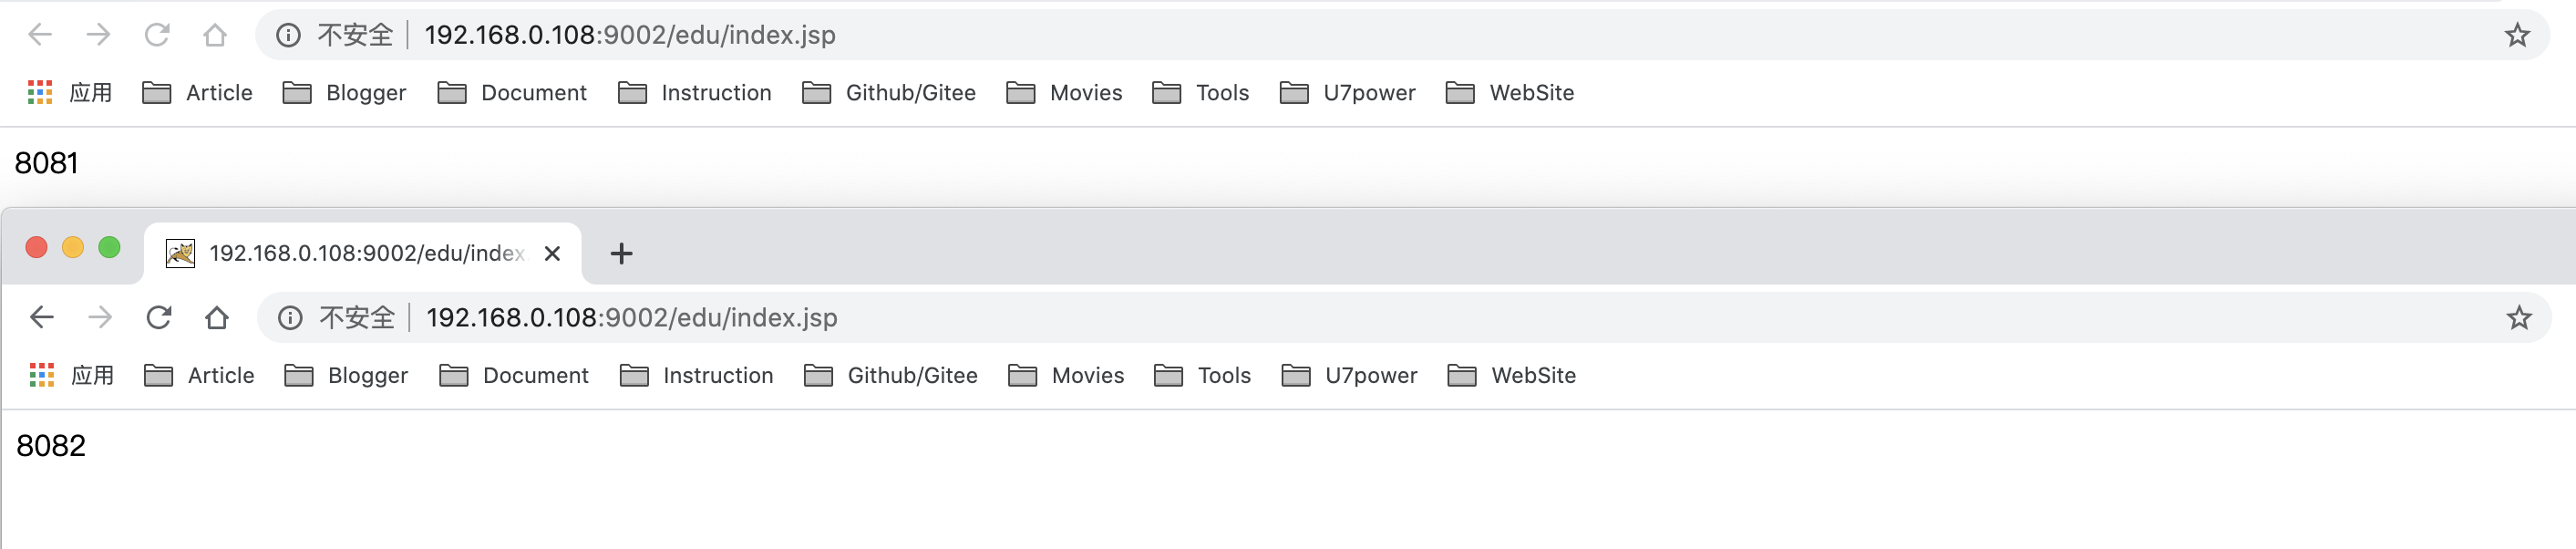Click the star icon in the 8081 window
This screenshot has height=549, width=2576.
point(2516,36)
